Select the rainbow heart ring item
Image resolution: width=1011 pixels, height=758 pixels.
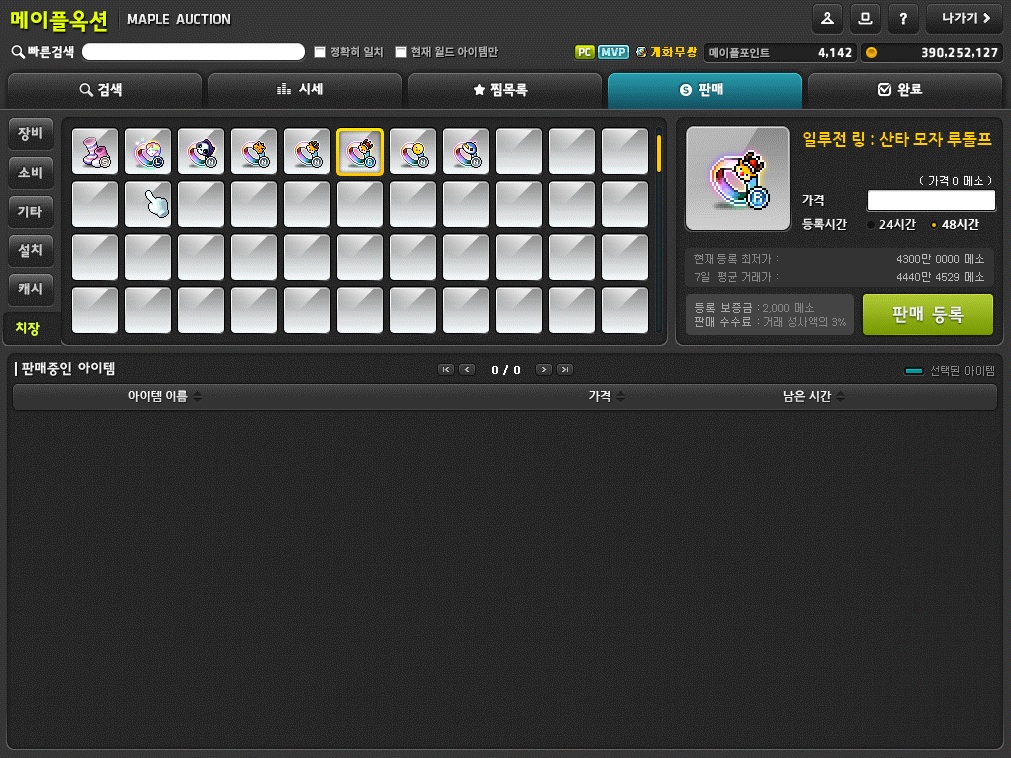(x=148, y=151)
